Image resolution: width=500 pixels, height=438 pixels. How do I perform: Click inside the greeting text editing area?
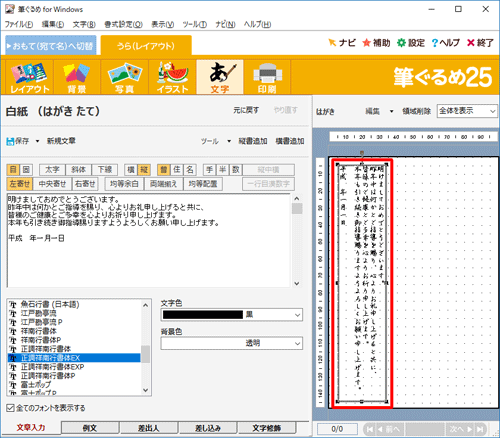(x=148, y=241)
